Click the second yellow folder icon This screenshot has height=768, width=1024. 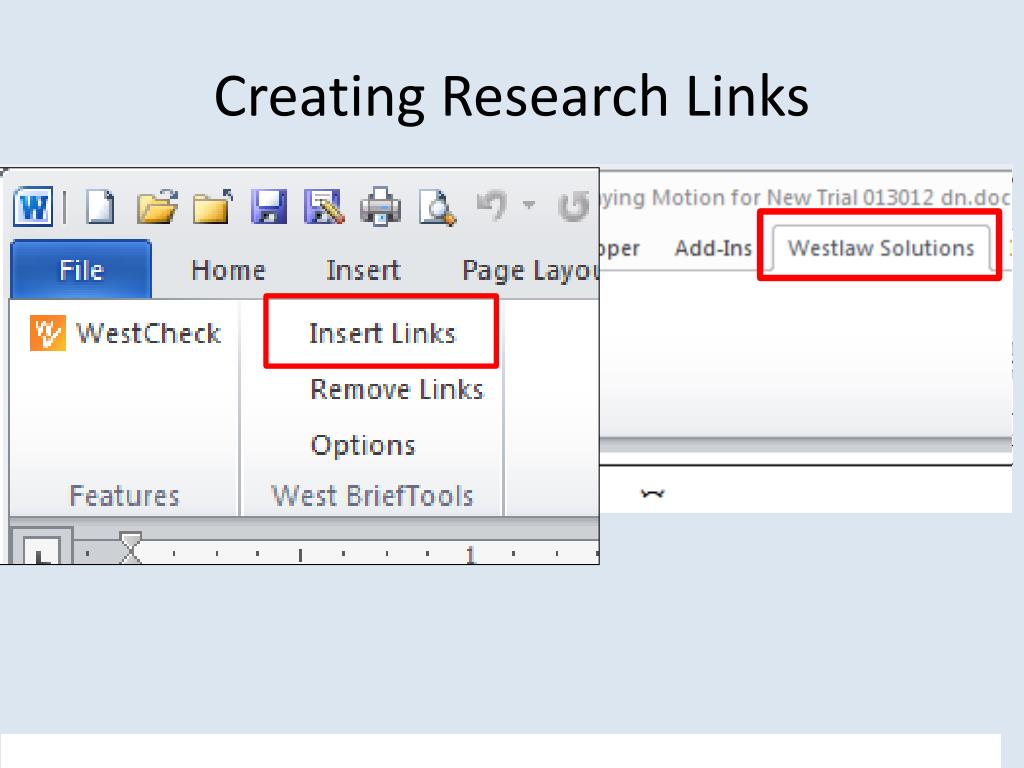(x=213, y=207)
